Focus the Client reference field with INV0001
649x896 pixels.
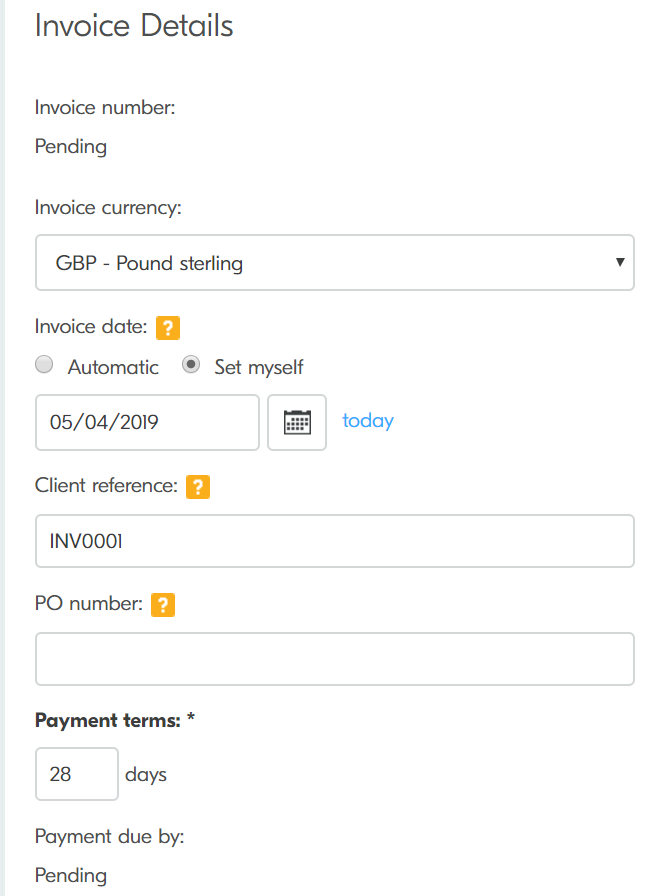pos(334,541)
